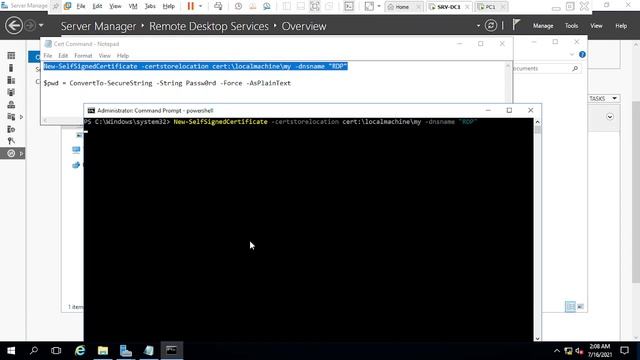The image size is (640, 360).
Task: Open the breadcrumb dropdown arrow left of refresh
Action: (x=478, y=26)
